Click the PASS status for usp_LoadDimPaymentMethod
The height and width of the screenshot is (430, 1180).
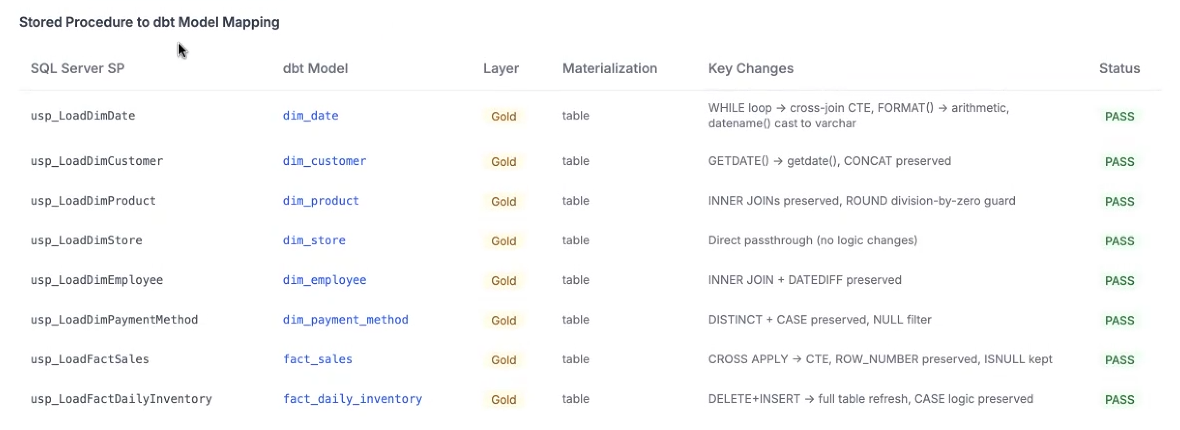pyautogui.click(x=1119, y=321)
